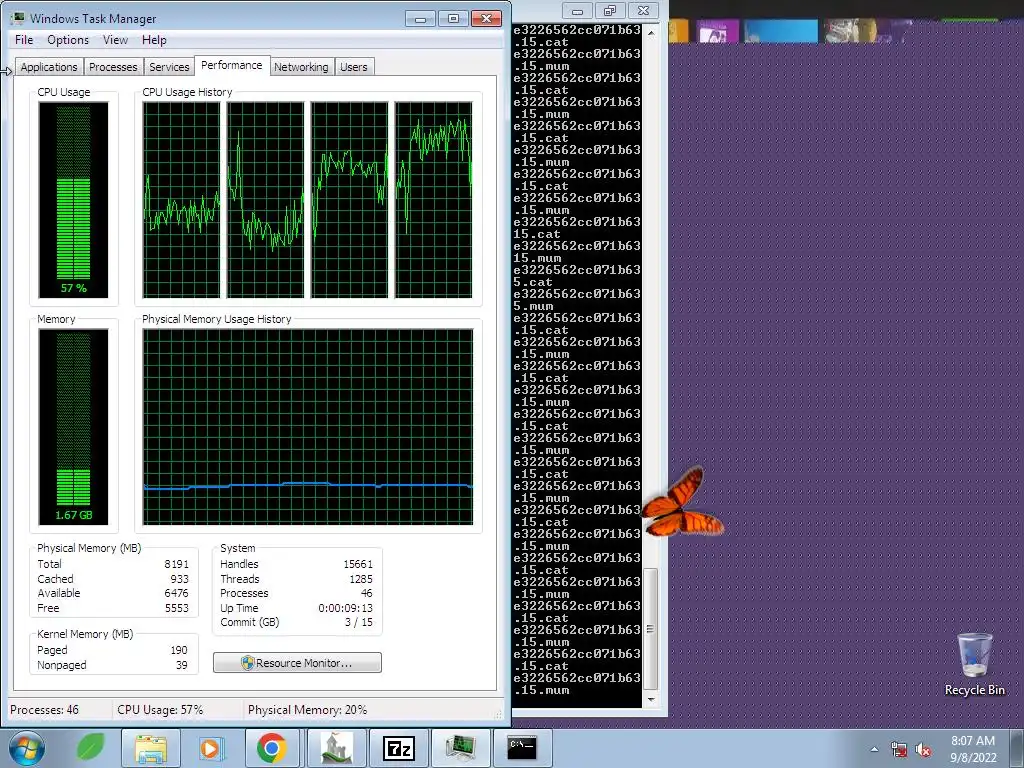Click the third CPU usage history graph

pyautogui.click(x=349, y=200)
